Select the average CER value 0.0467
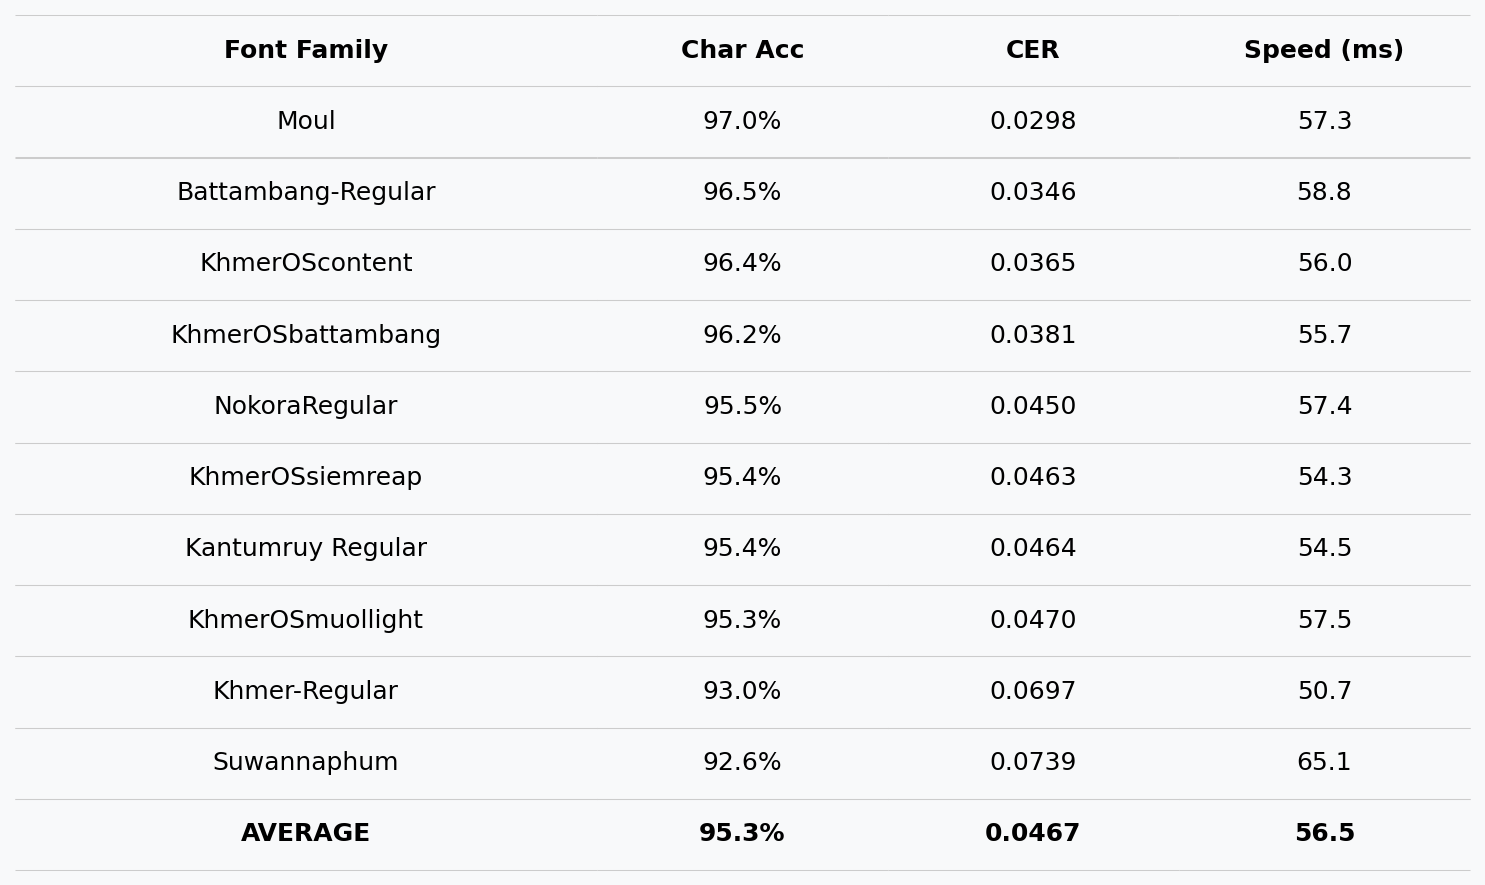The image size is (1485, 885). (1032, 834)
